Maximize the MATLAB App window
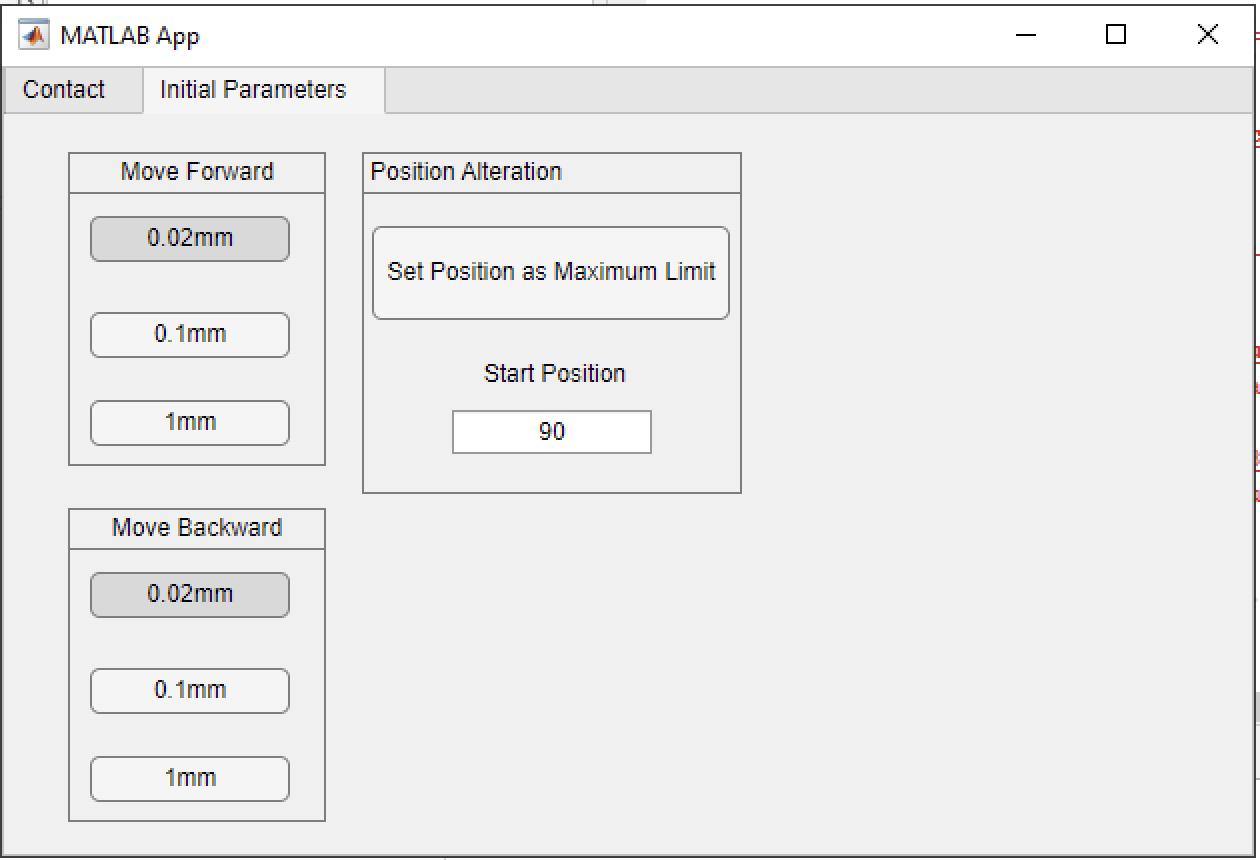1260x860 pixels. pyautogui.click(x=1116, y=36)
